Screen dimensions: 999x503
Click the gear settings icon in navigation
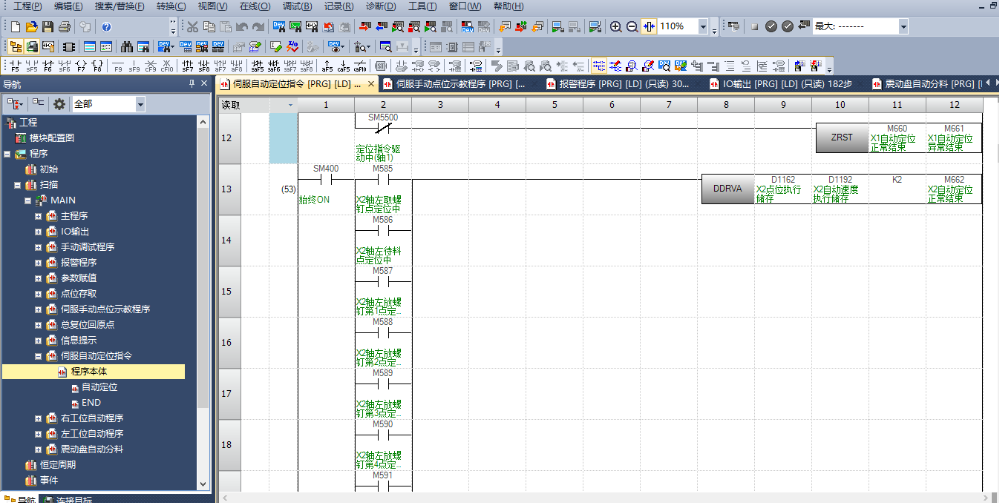[x=59, y=104]
